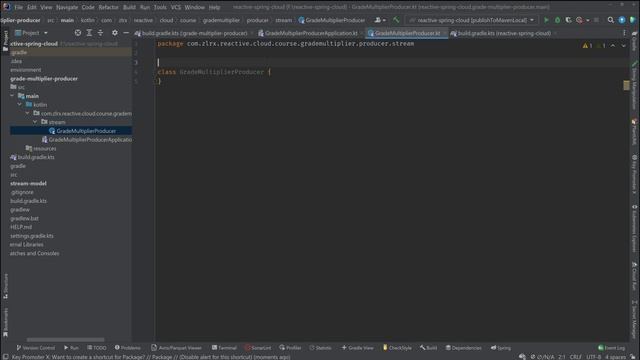Select .gitignore in project tree
The width and height of the screenshot is (640, 360).
(x=22, y=192)
